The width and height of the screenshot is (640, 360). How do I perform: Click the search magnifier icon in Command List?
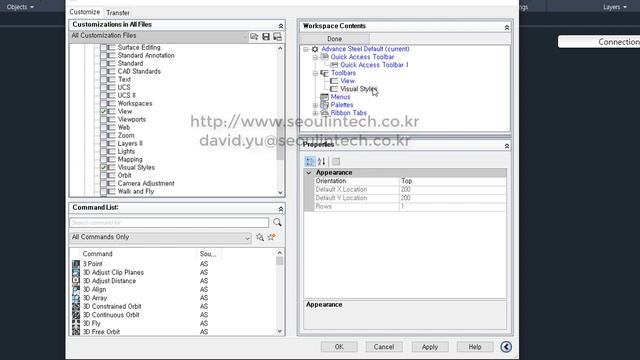click(278, 222)
